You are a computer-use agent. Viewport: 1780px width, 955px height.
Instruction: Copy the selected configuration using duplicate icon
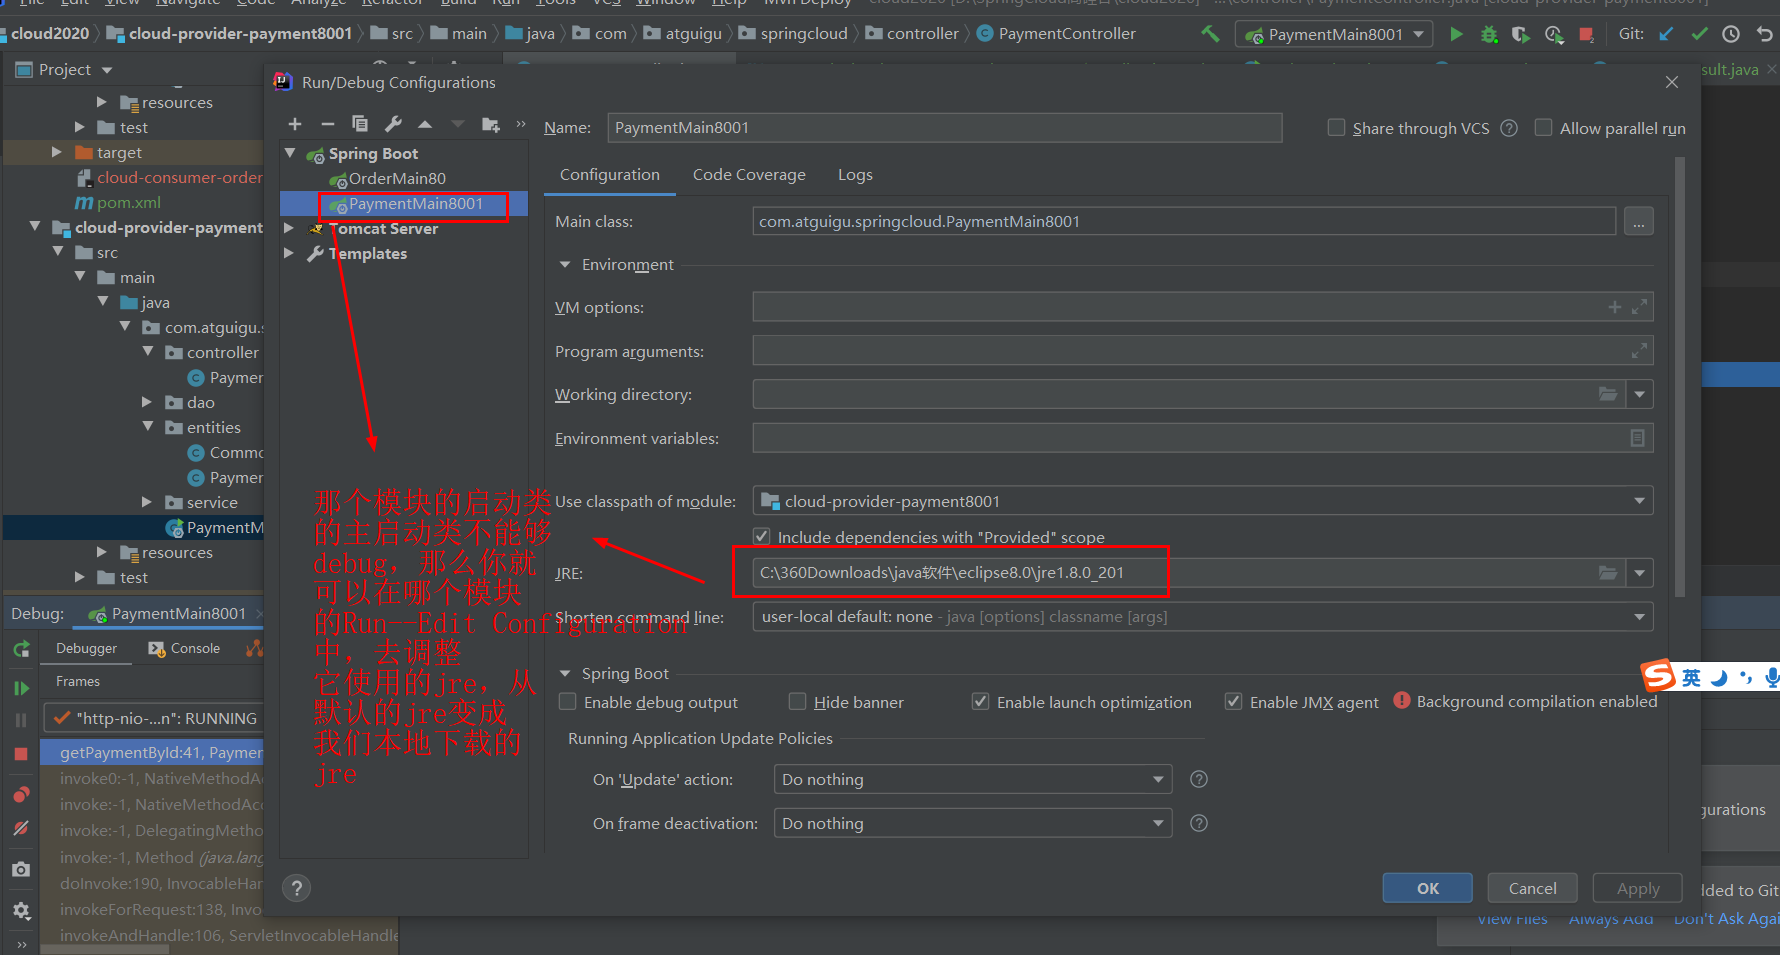pyautogui.click(x=360, y=123)
